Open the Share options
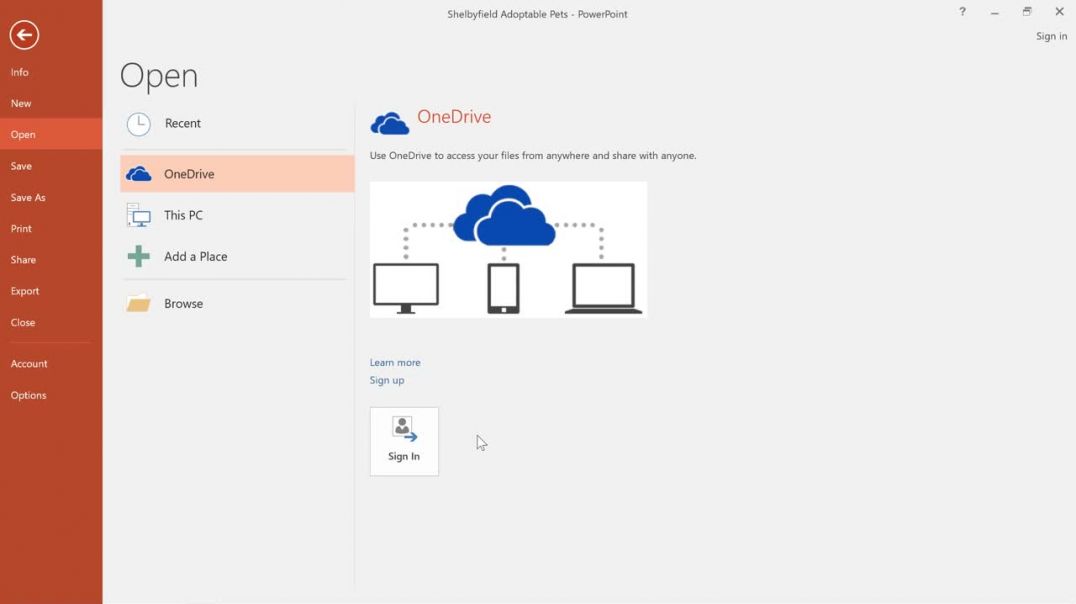The height and width of the screenshot is (604, 1076). (51, 259)
